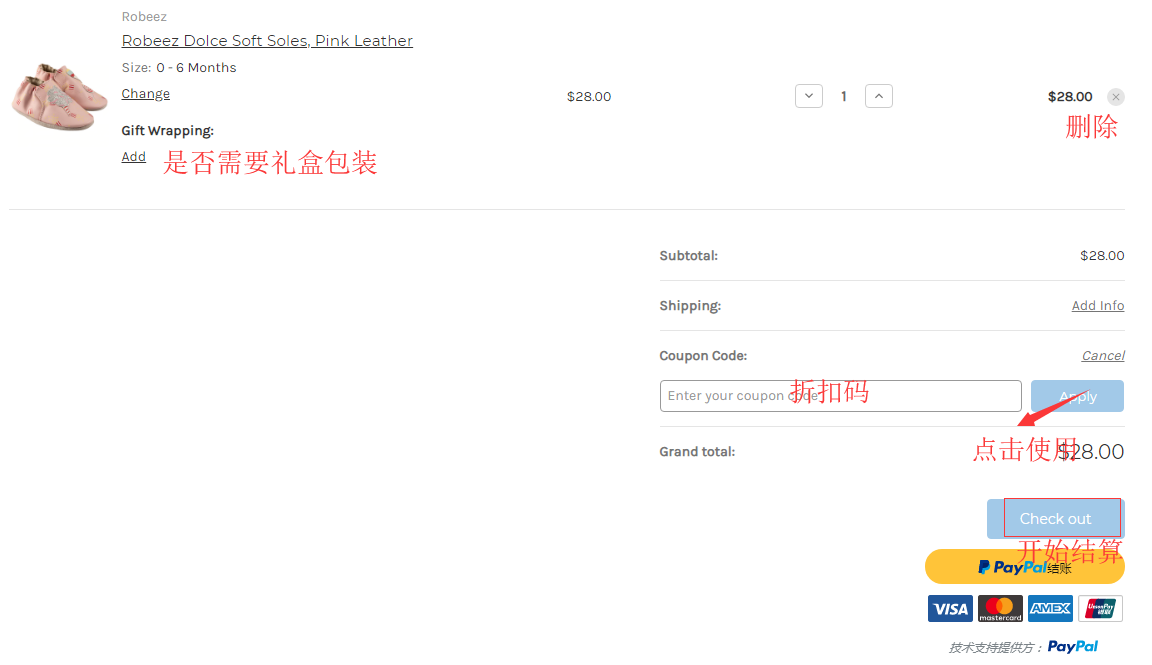Click the coupon code input field
The width and height of the screenshot is (1152, 665).
[x=840, y=395]
